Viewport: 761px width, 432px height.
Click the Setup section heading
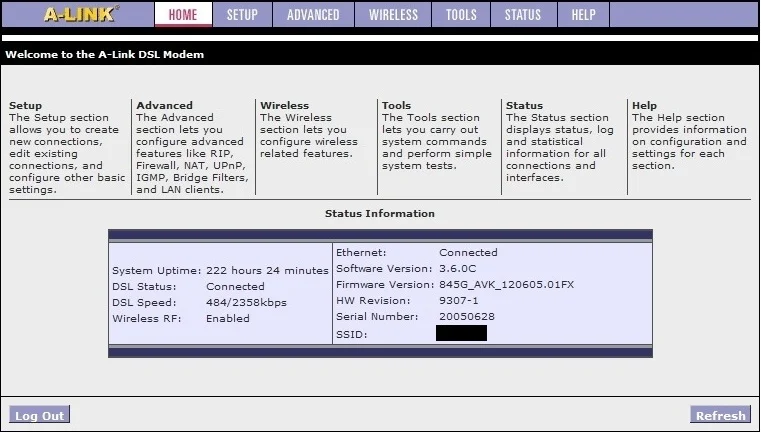(26, 105)
